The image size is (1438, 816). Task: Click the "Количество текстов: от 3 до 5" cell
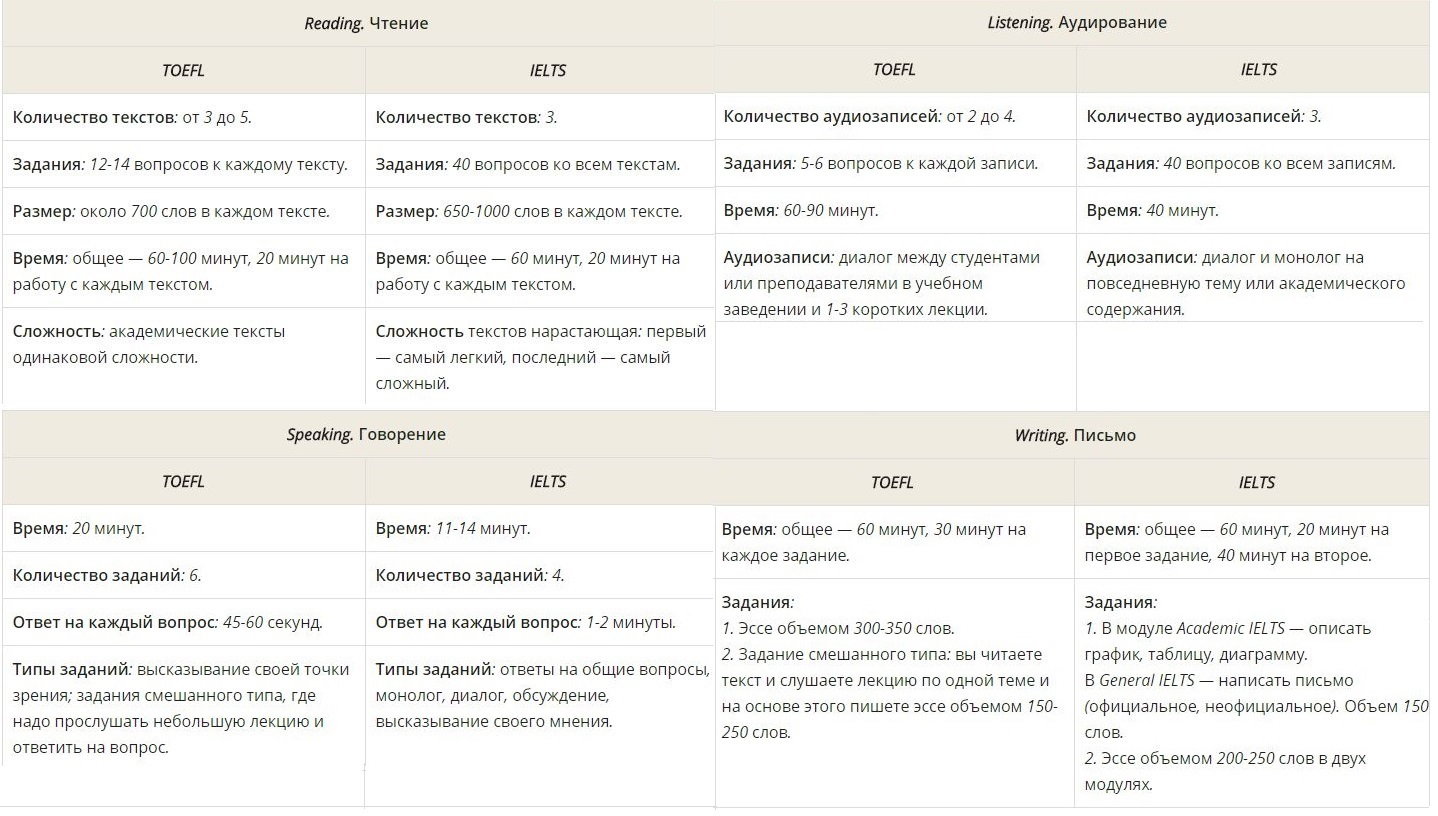(x=132, y=117)
